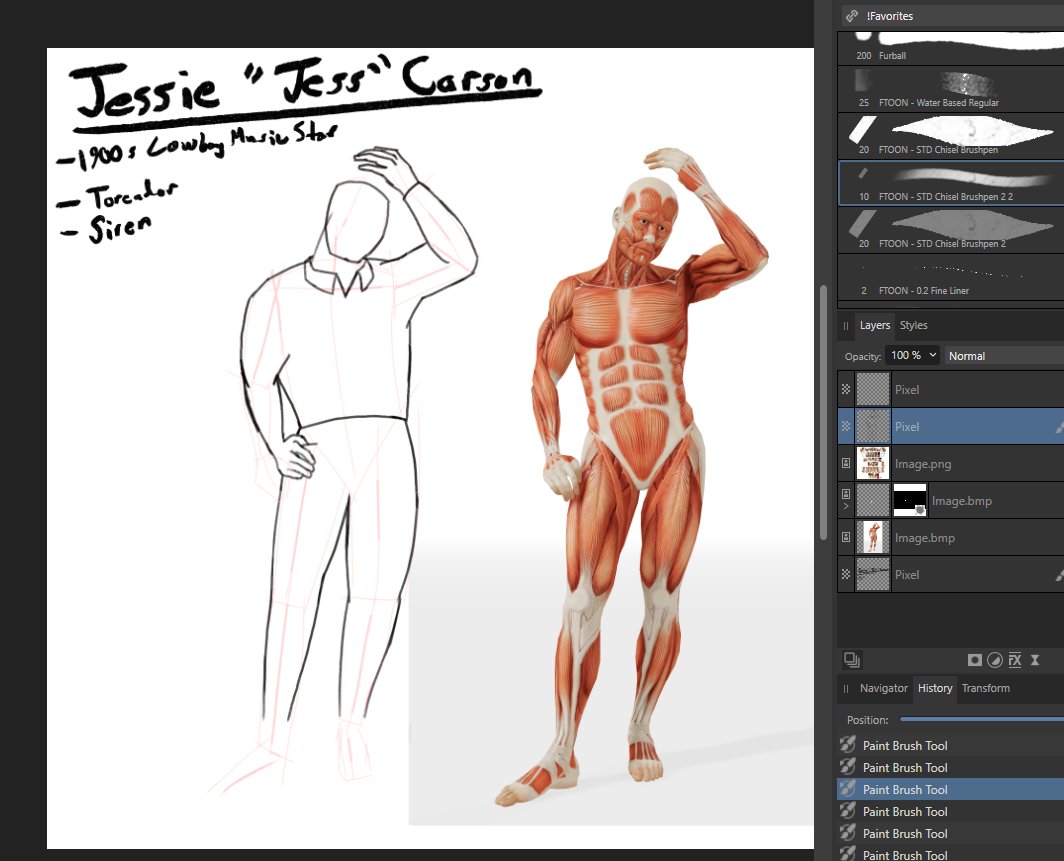1064x861 pixels.
Task: Pick the size 20 STD Chisel Brushpen 2 brush
Action: tap(951, 230)
